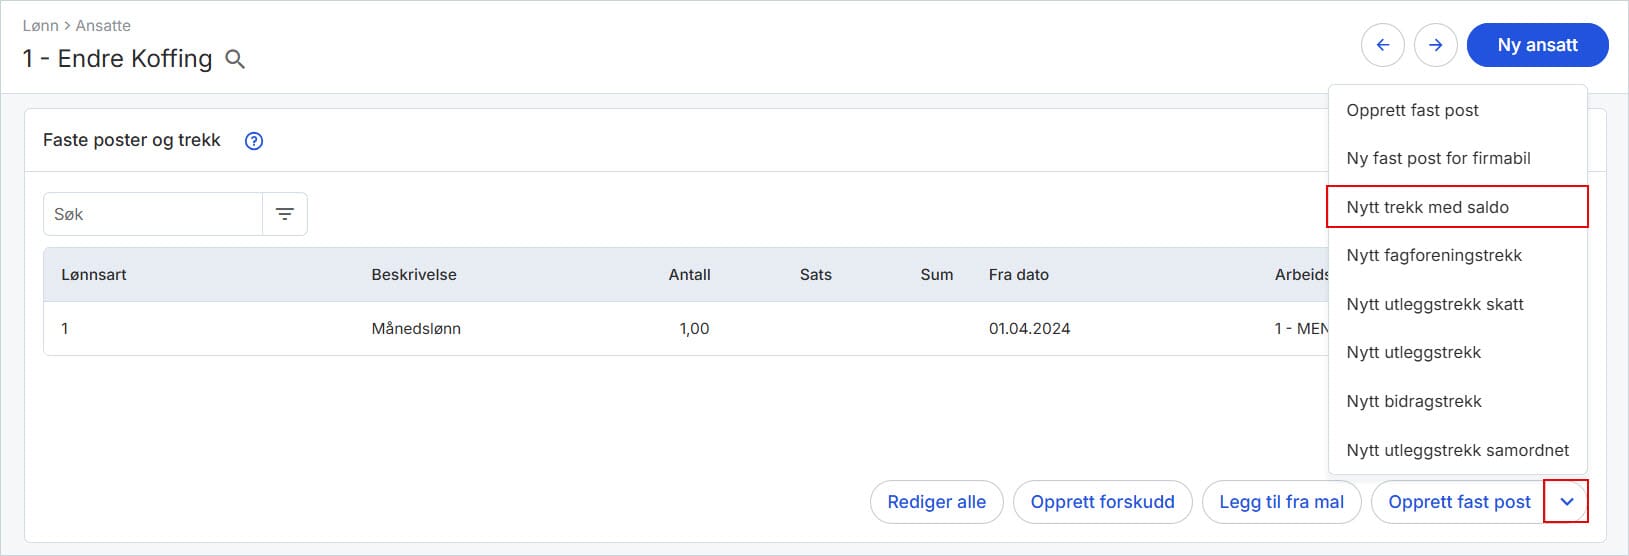Click the Opprett fast post bottom button
The image size is (1629, 556).
[1458, 502]
